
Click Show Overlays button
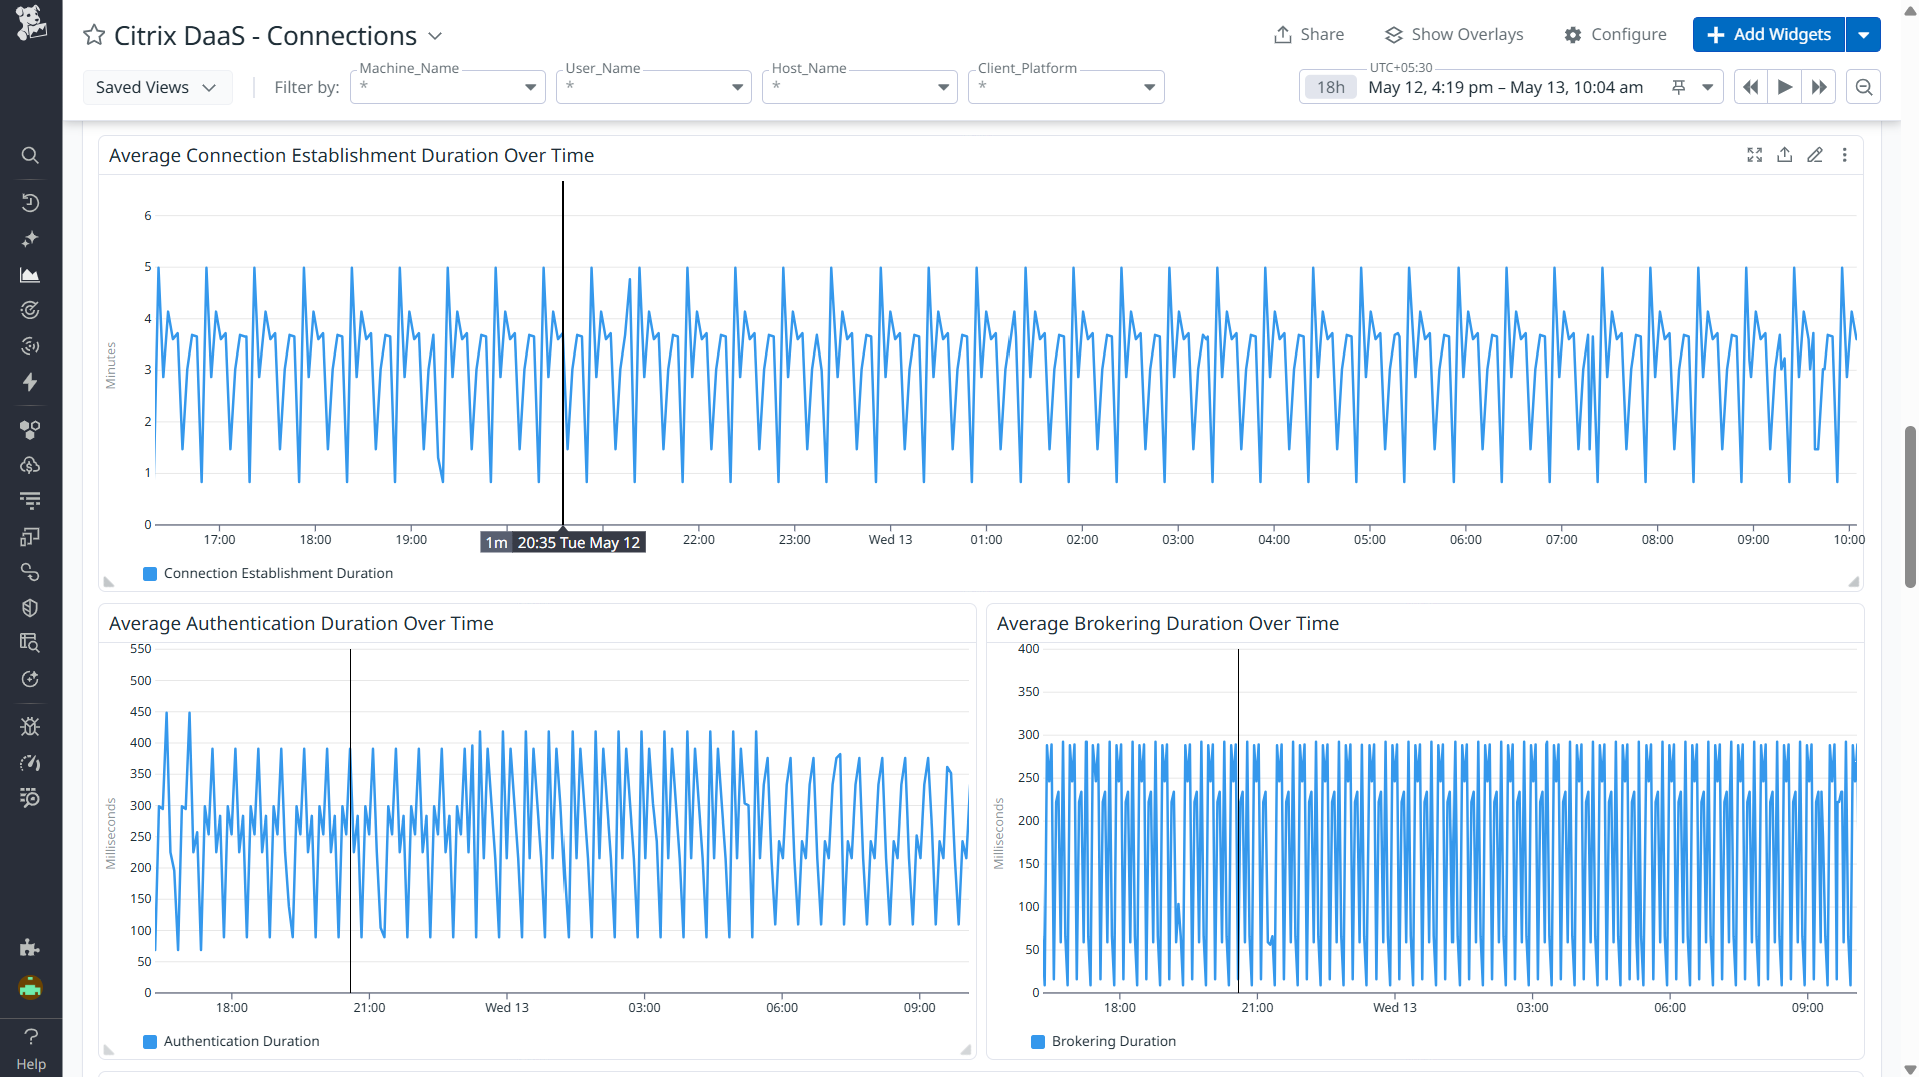(x=1454, y=34)
